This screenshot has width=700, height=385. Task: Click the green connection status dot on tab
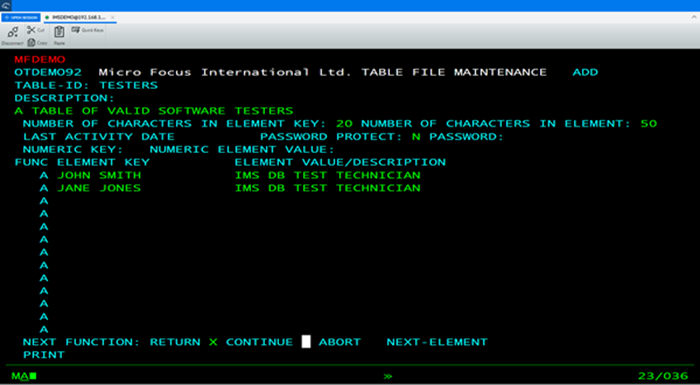tap(47, 17)
